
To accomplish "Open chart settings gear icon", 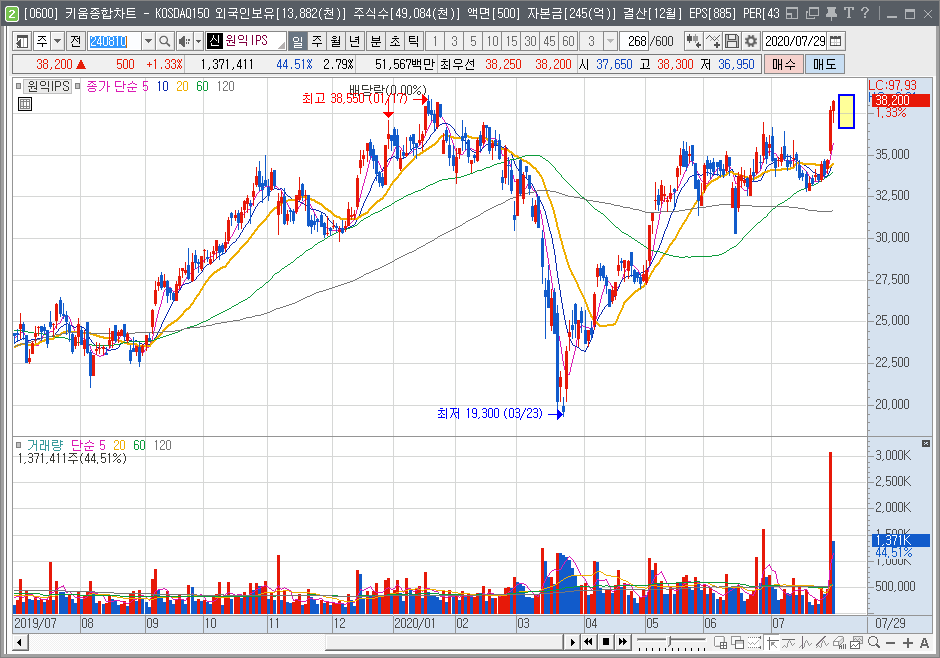I will [x=751, y=41].
